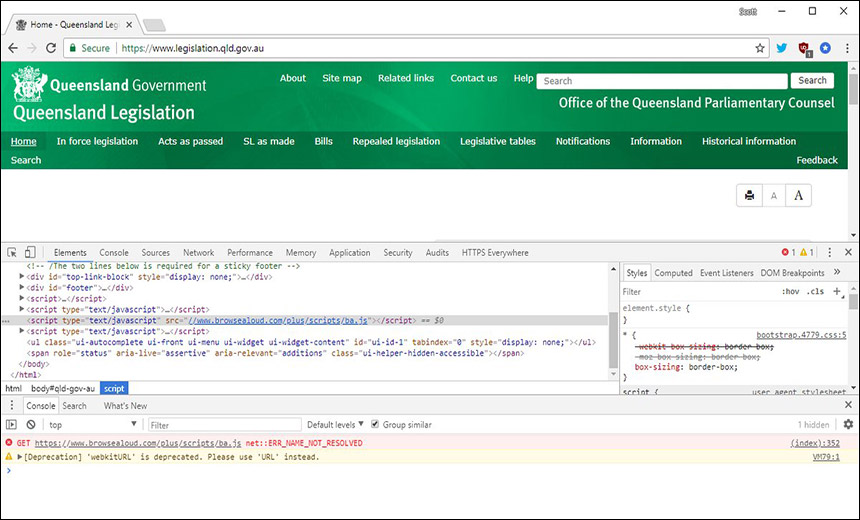Screen dimensions: 860x520
Task: Open What's New drawer tab
Action: click(x=125, y=406)
